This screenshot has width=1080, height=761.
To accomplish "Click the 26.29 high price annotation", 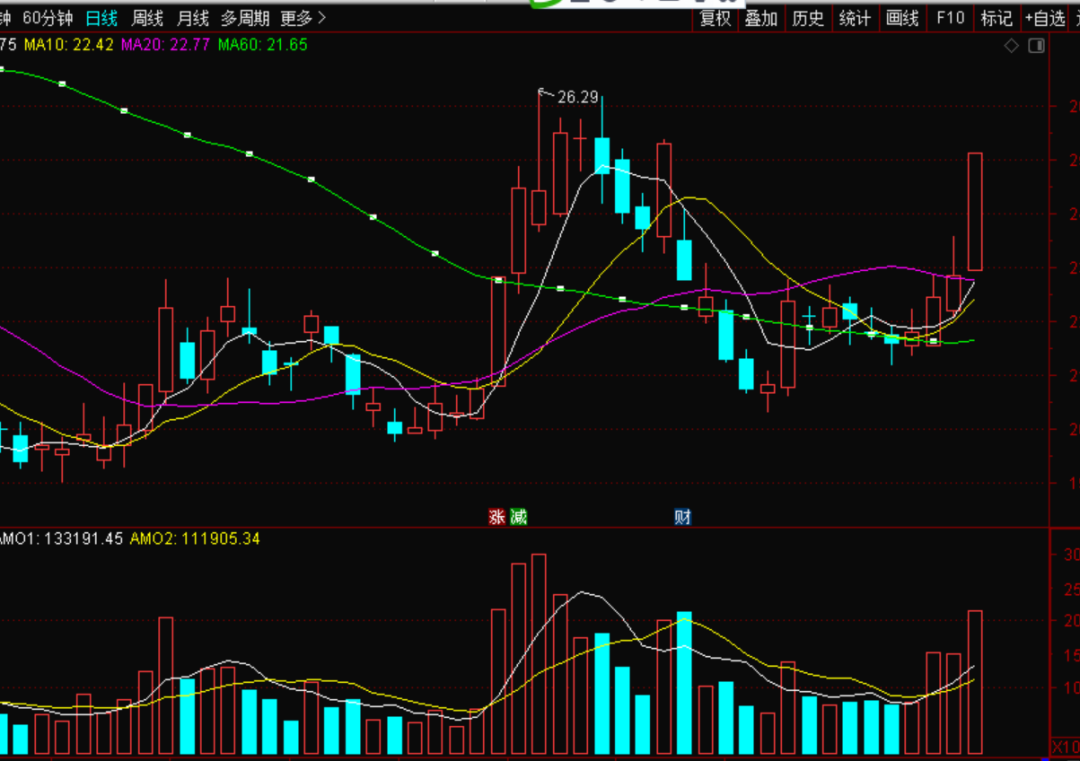I will click(x=577, y=97).
